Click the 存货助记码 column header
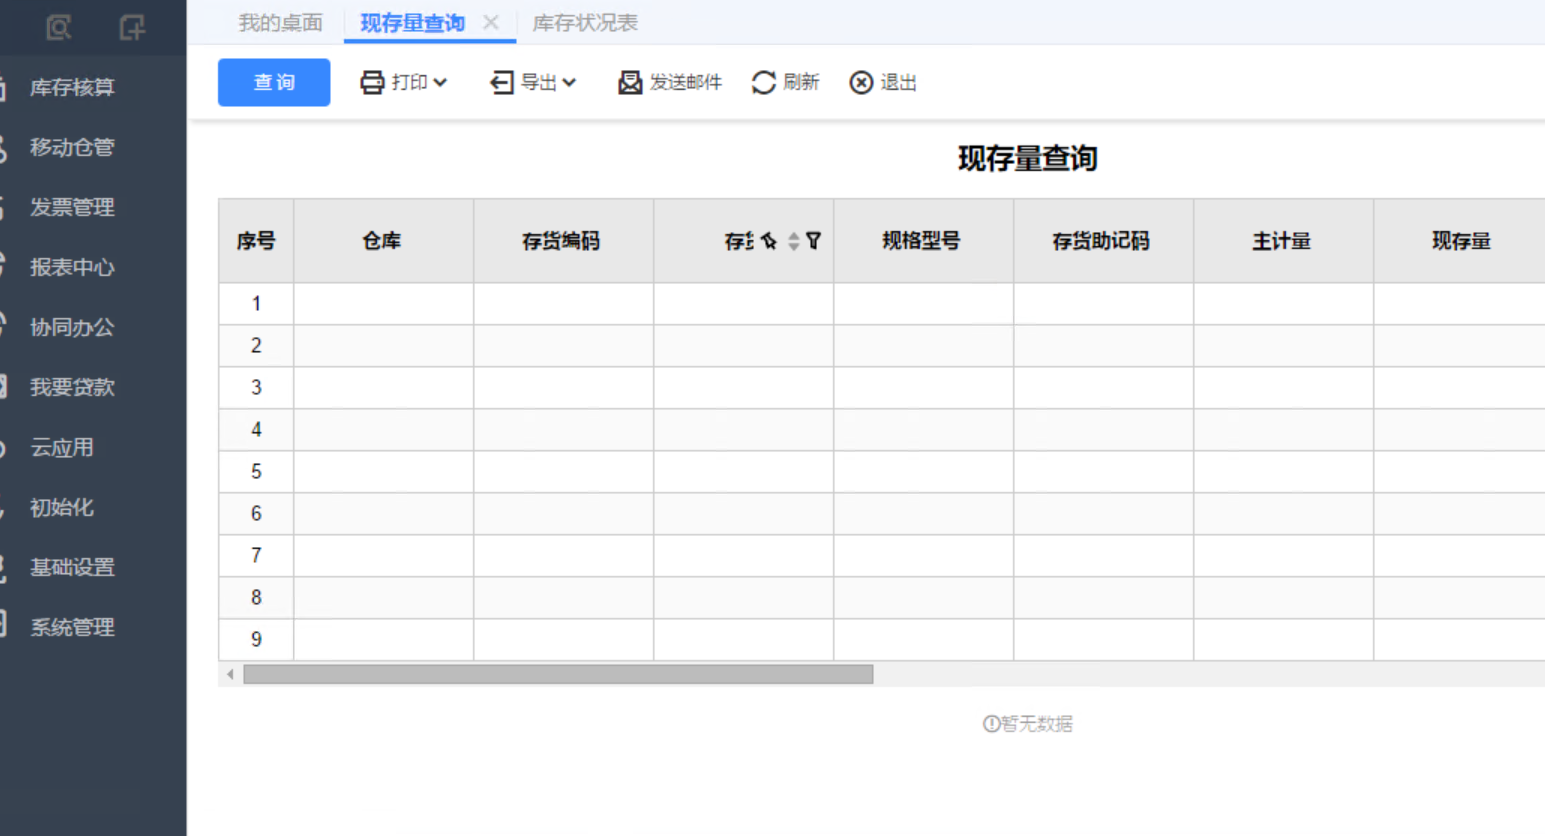 (x=1101, y=241)
